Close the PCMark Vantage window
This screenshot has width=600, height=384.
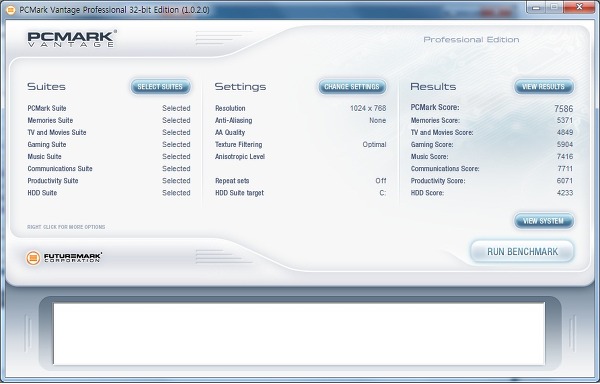pyautogui.click(x=579, y=7)
